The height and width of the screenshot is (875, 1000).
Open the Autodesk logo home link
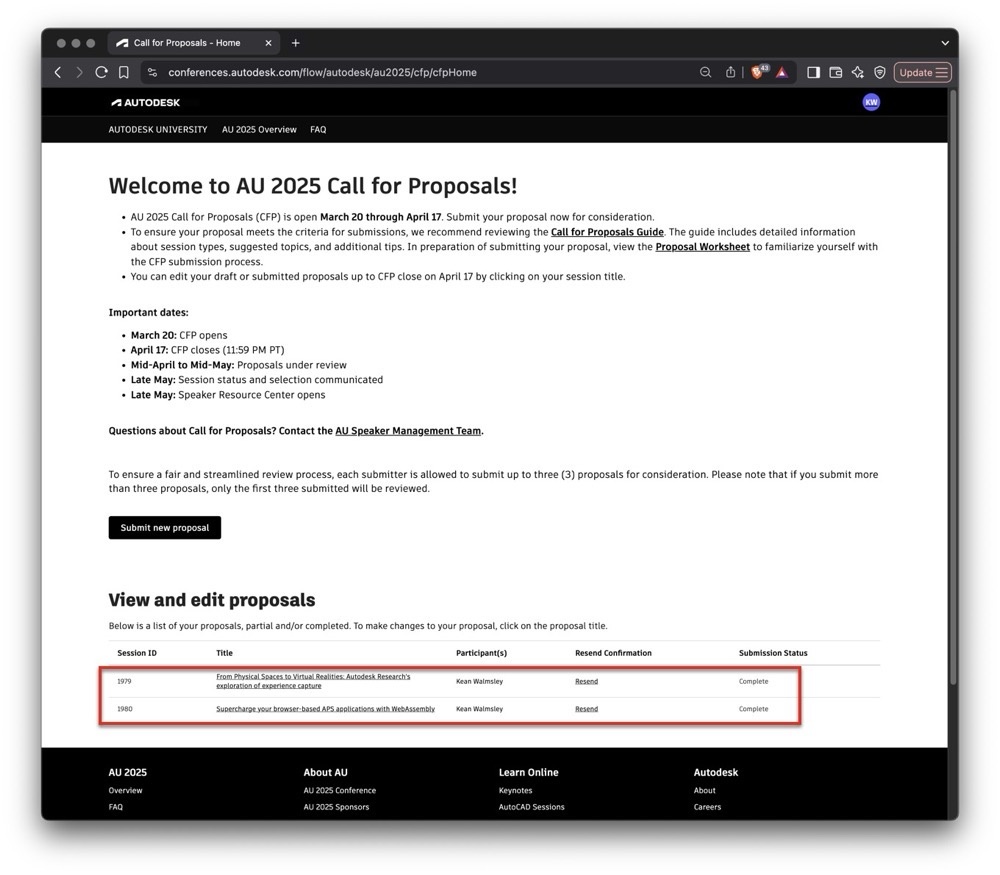click(x=146, y=102)
